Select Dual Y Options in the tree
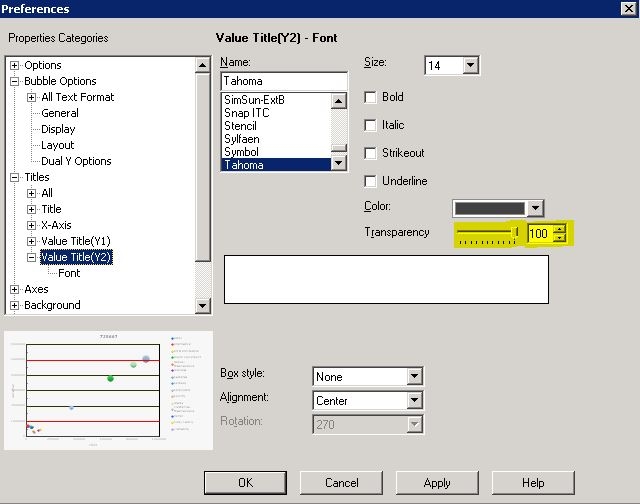640x504 pixels. coord(76,161)
